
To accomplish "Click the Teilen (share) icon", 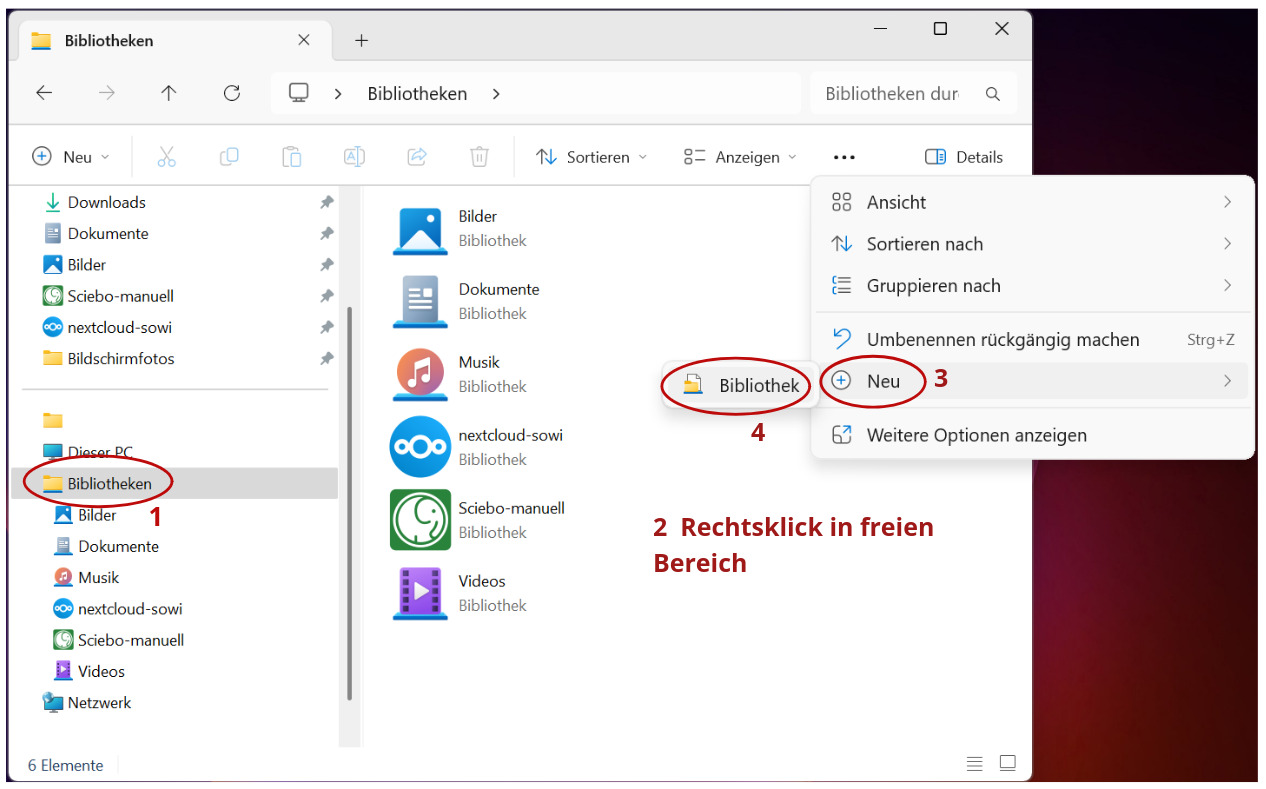I will [417, 157].
